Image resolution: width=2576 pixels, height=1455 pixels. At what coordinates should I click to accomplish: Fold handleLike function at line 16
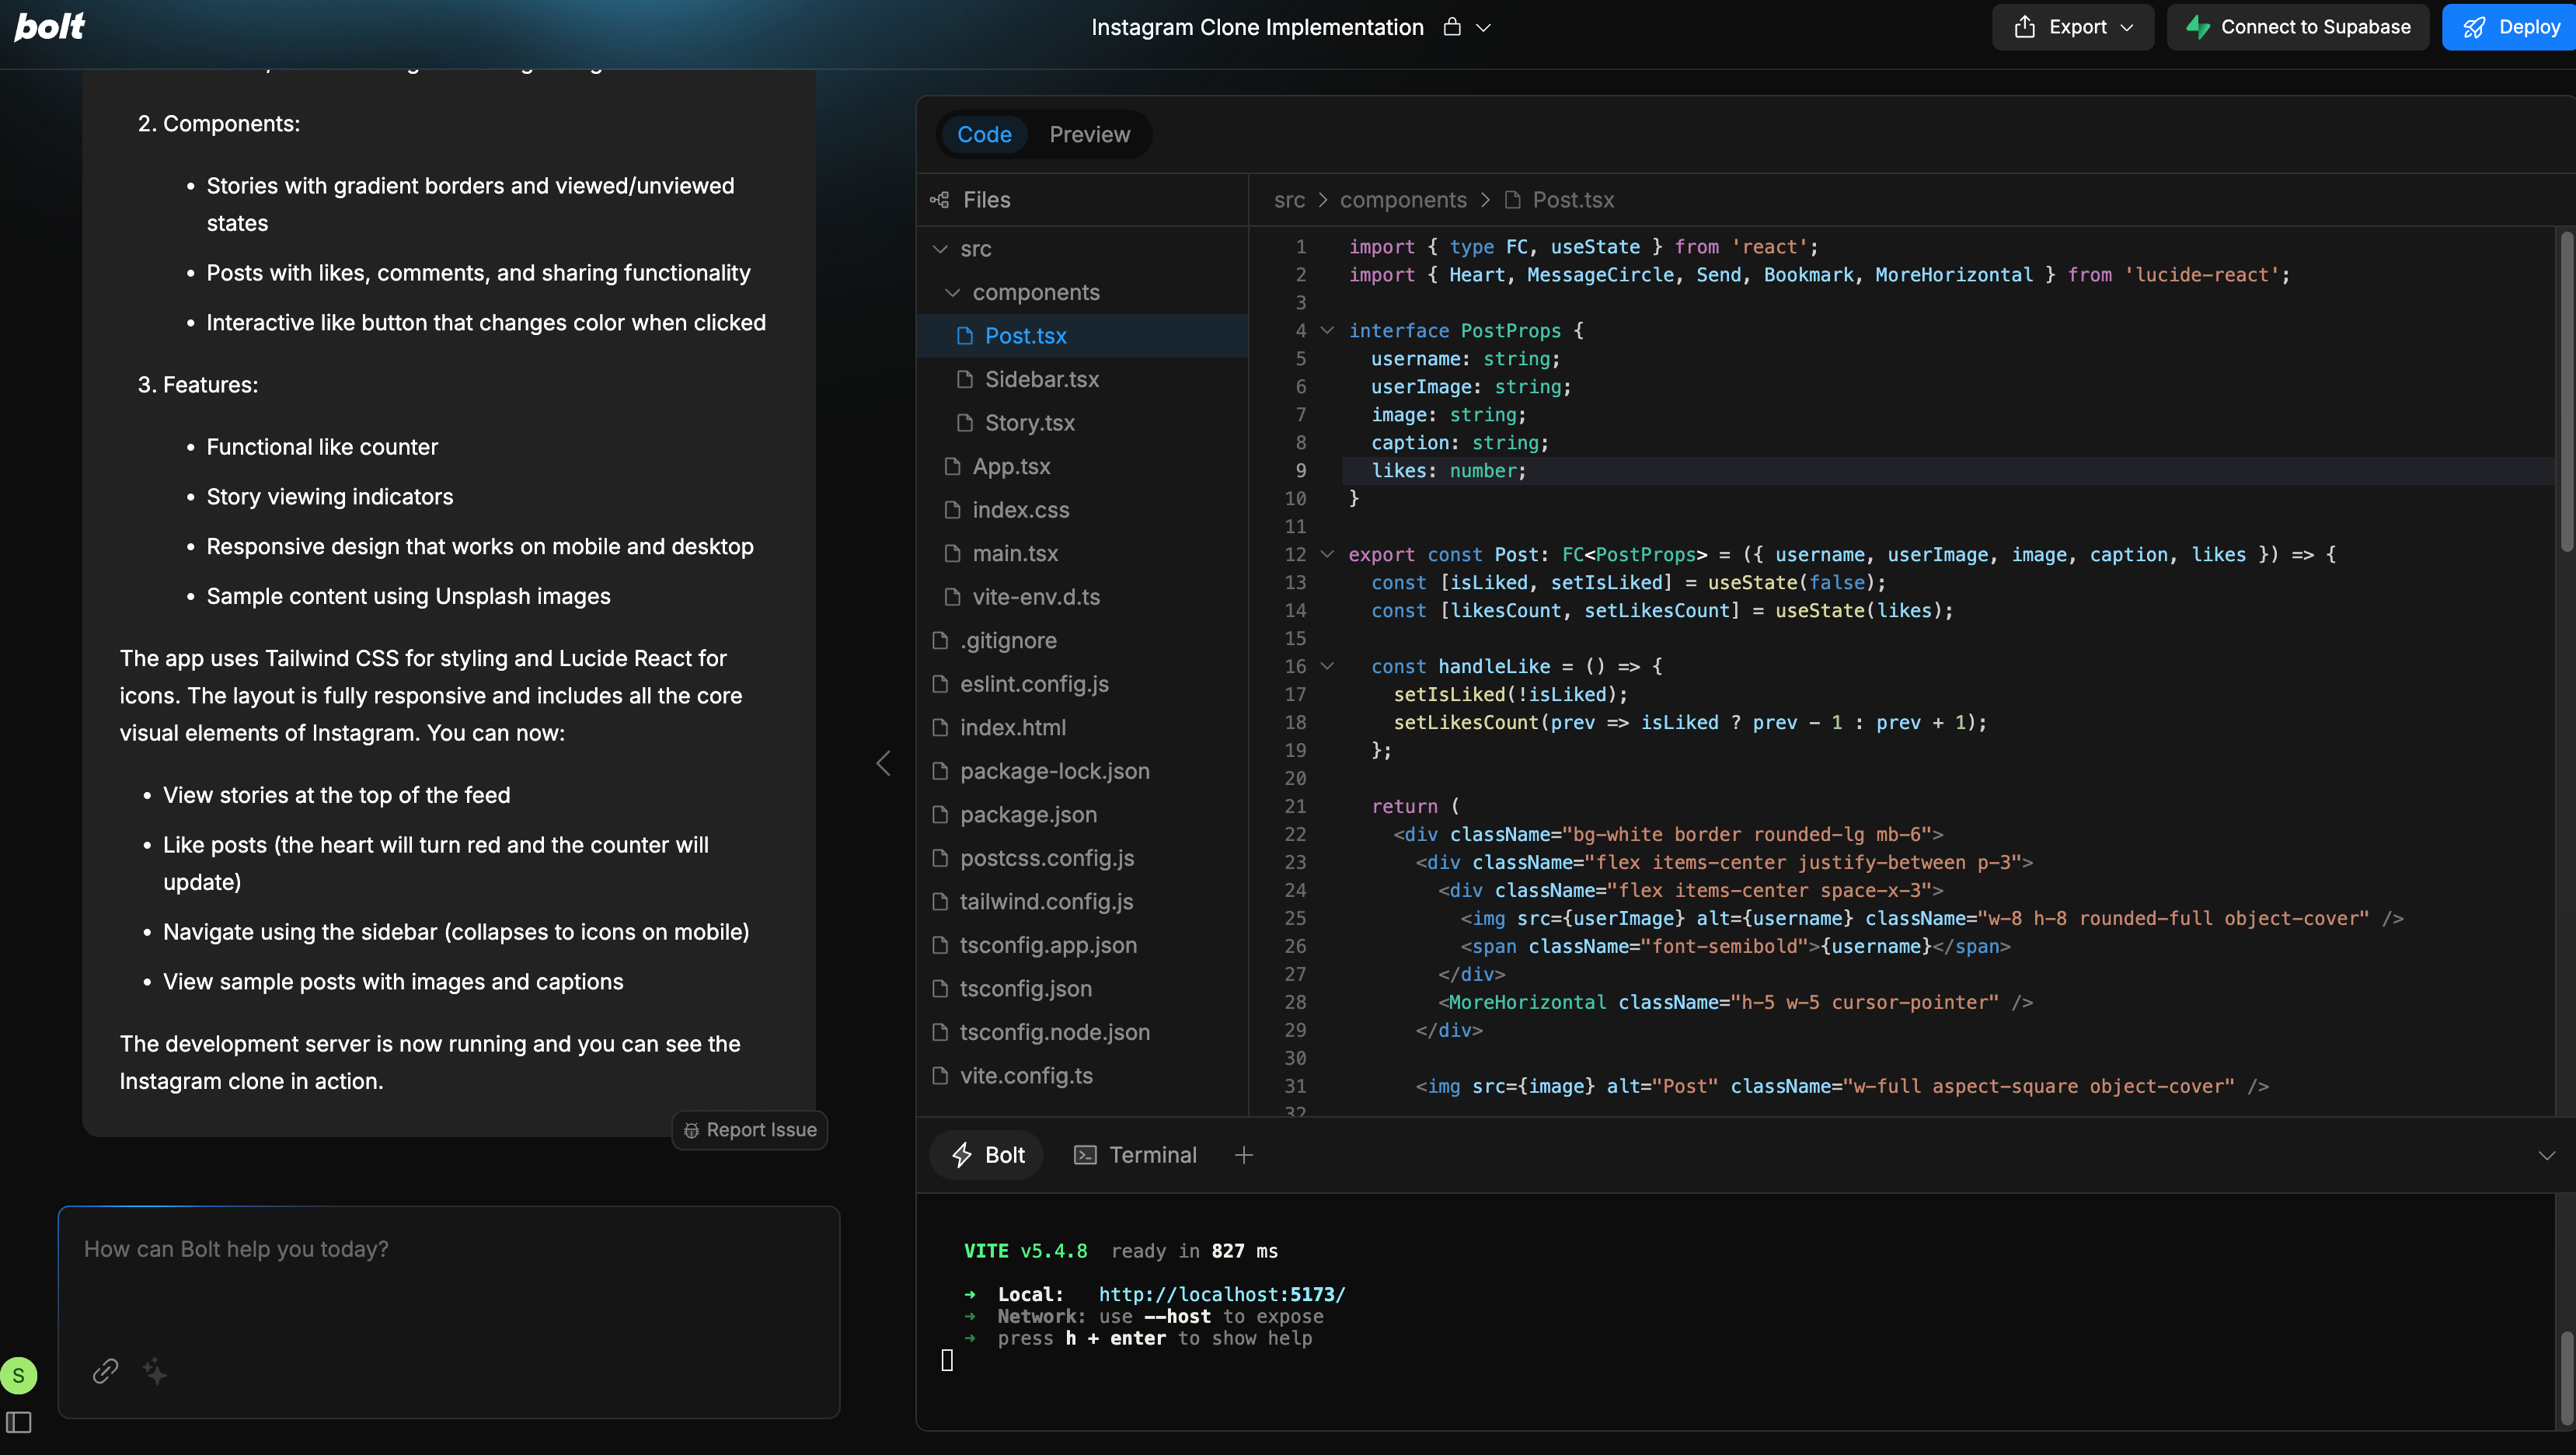(1327, 666)
